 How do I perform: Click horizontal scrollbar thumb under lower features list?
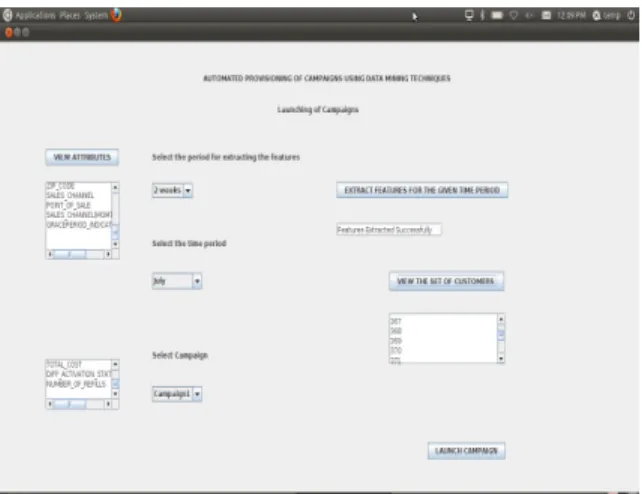[70, 404]
